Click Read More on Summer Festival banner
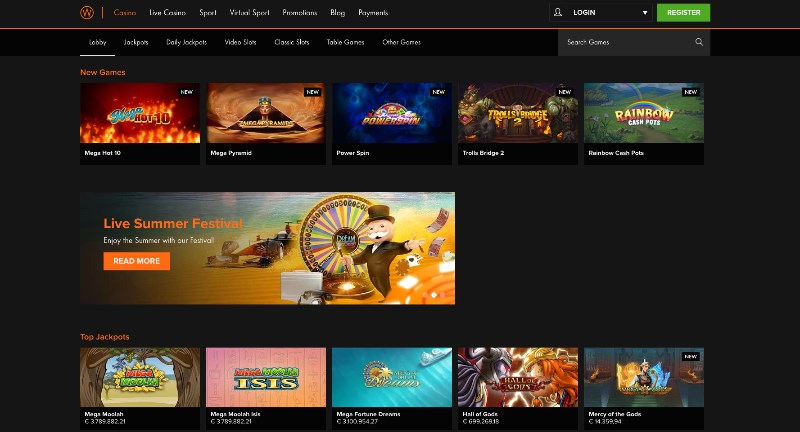This screenshot has height=432, width=800. (137, 261)
